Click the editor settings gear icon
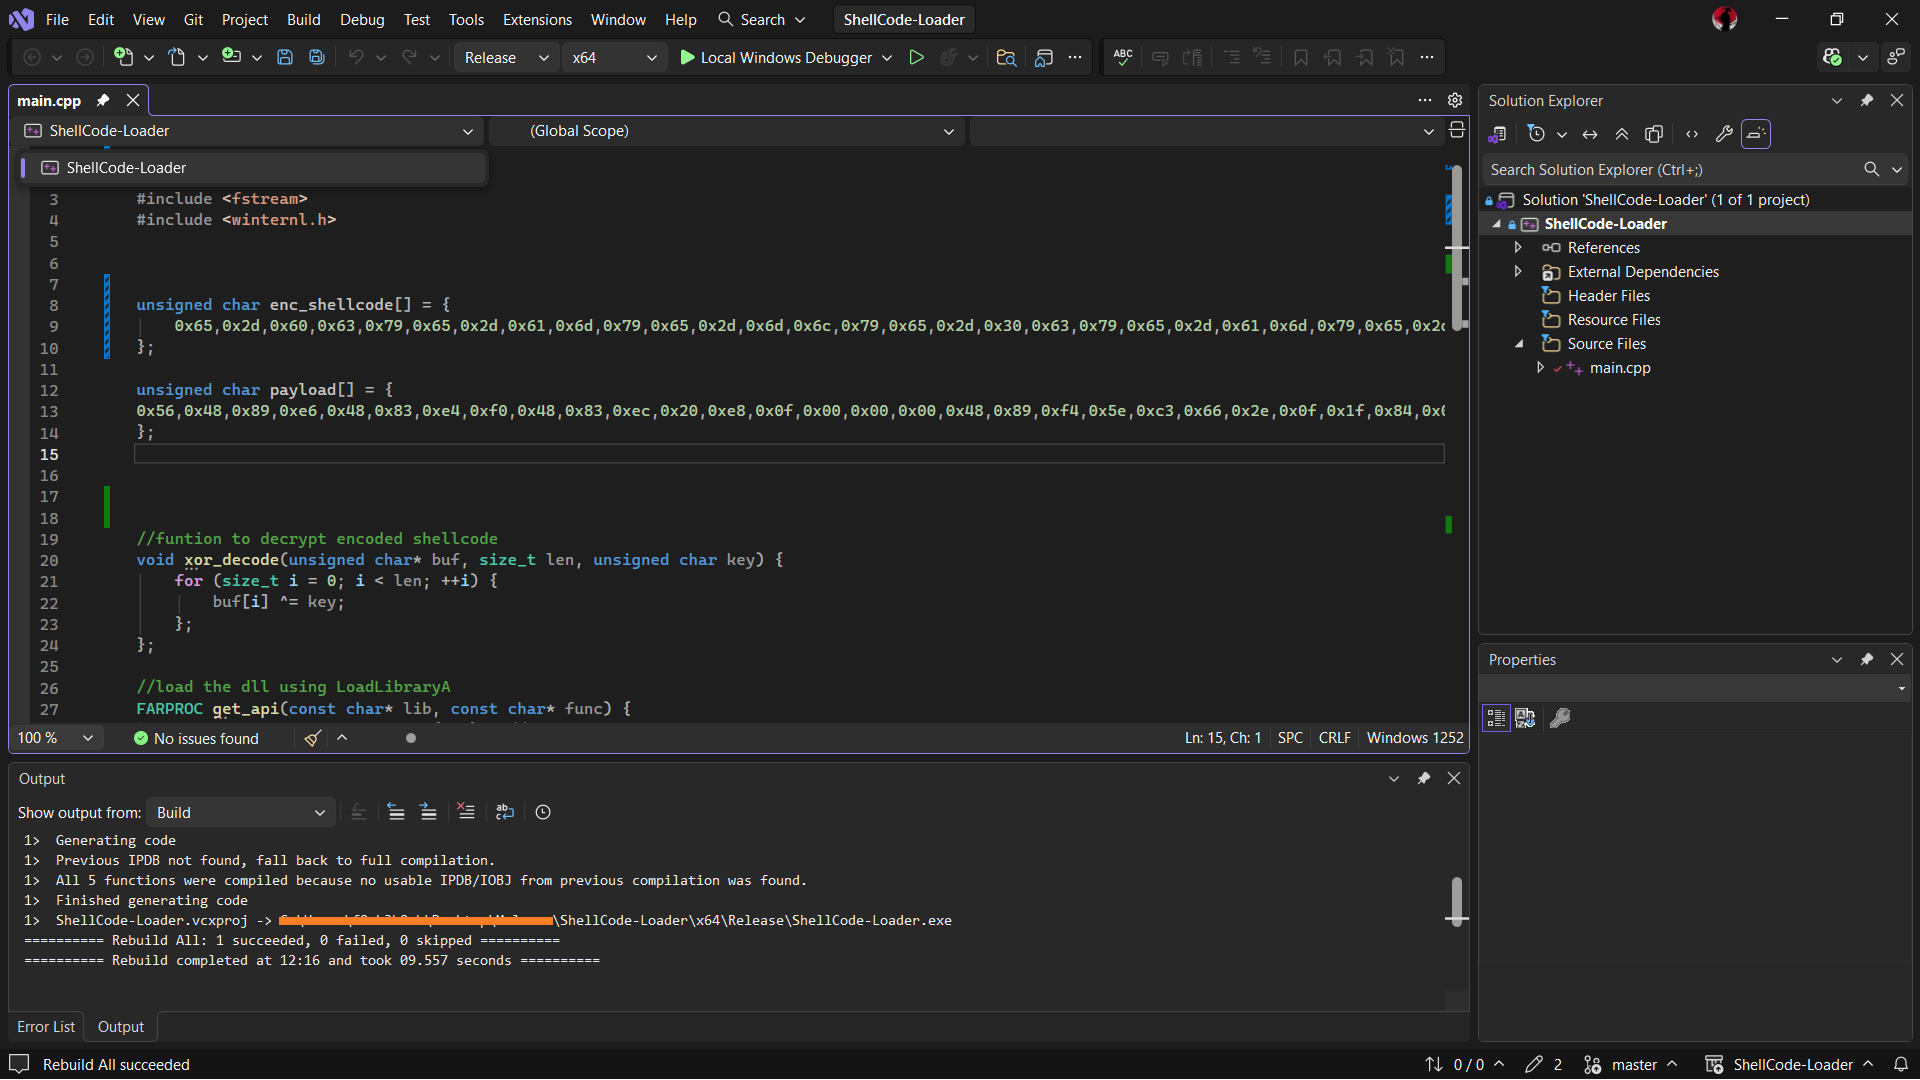 [x=1455, y=100]
